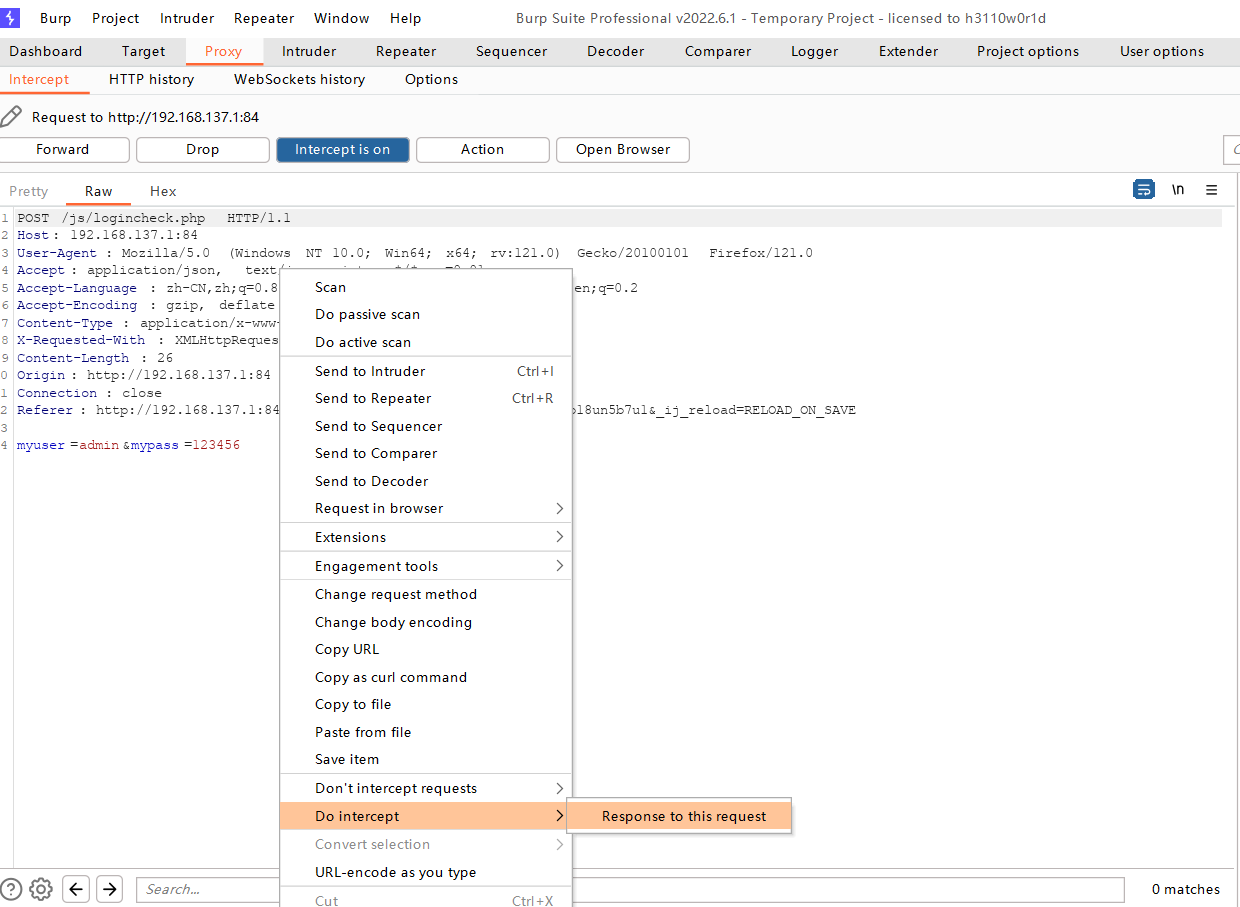Select Scan from context menu
1240x907 pixels.
(x=426, y=287)
